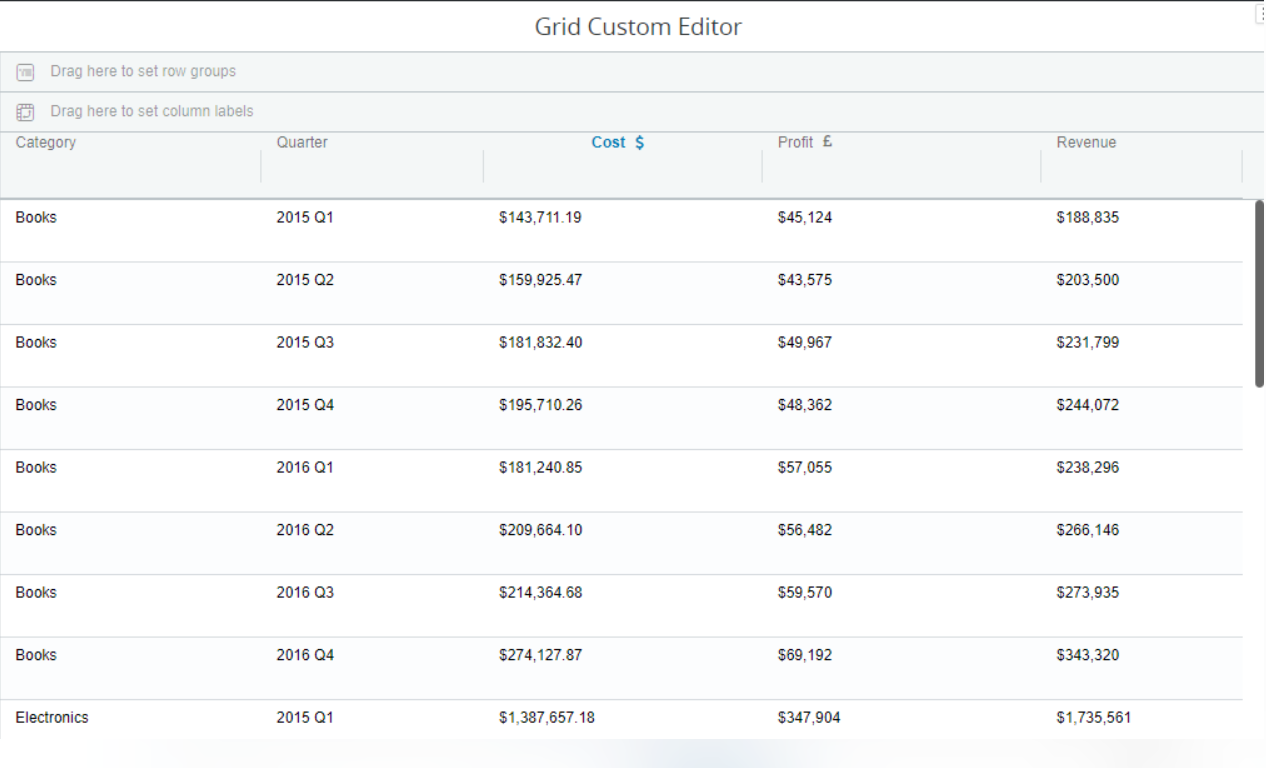Click the column labels pivot icon
The image size is (1266, 768).
click(26, 112)
